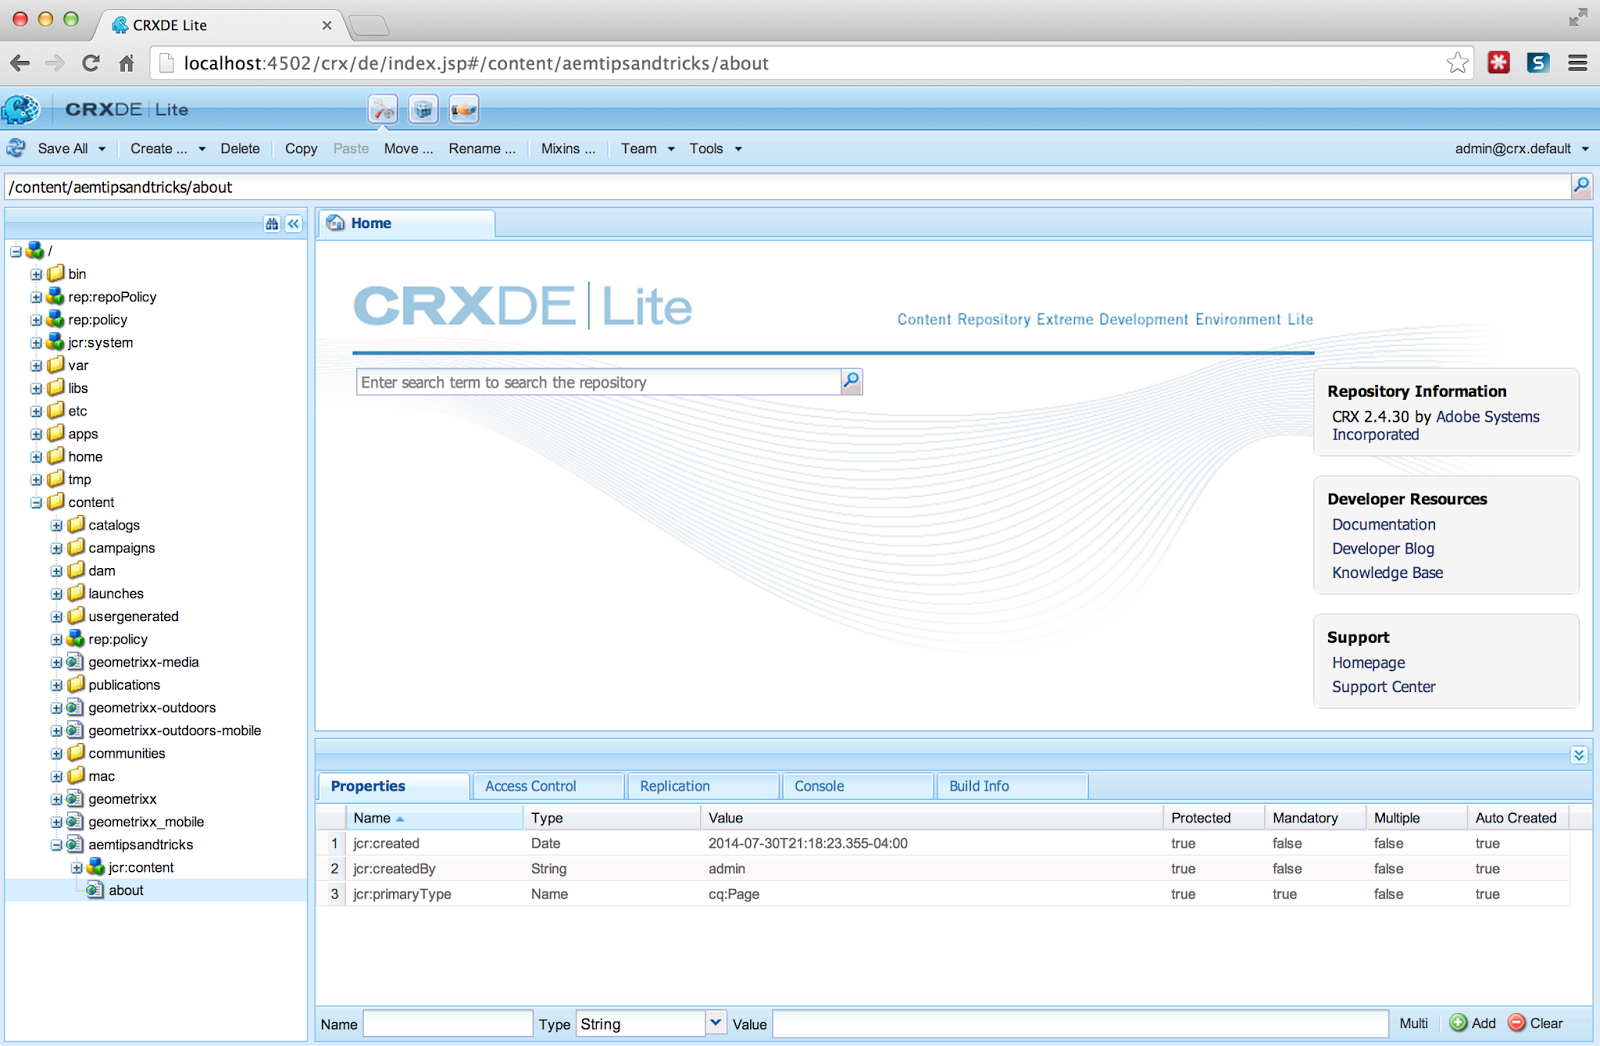
Task: Open the property Type dropdown
Action: 715,1023
